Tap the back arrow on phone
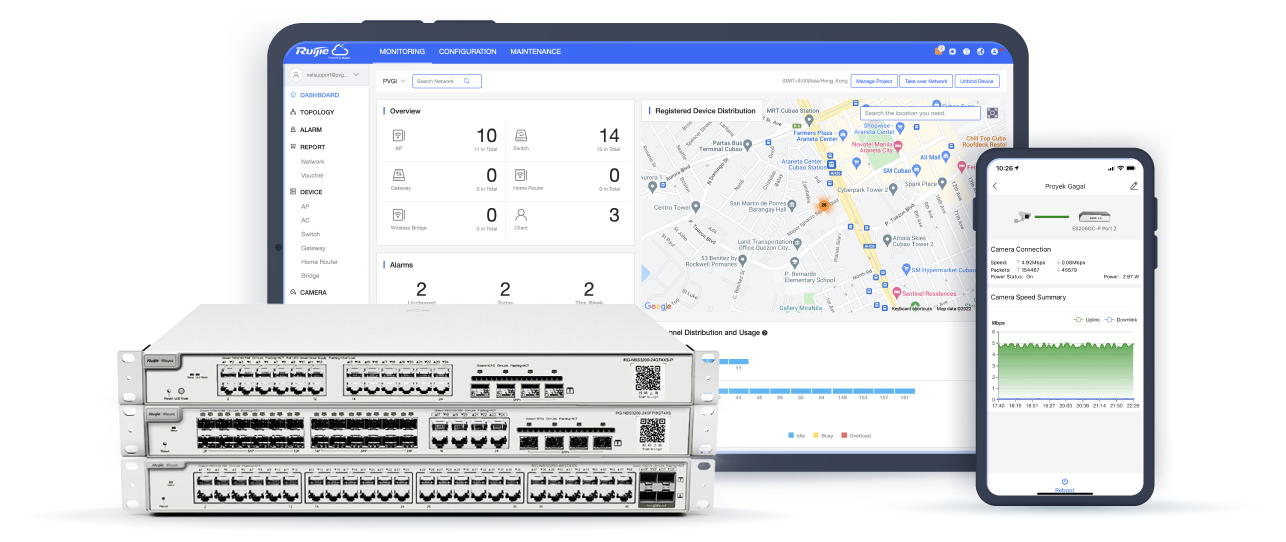Viewport: 1286px width, 542px height. (995, 186)
